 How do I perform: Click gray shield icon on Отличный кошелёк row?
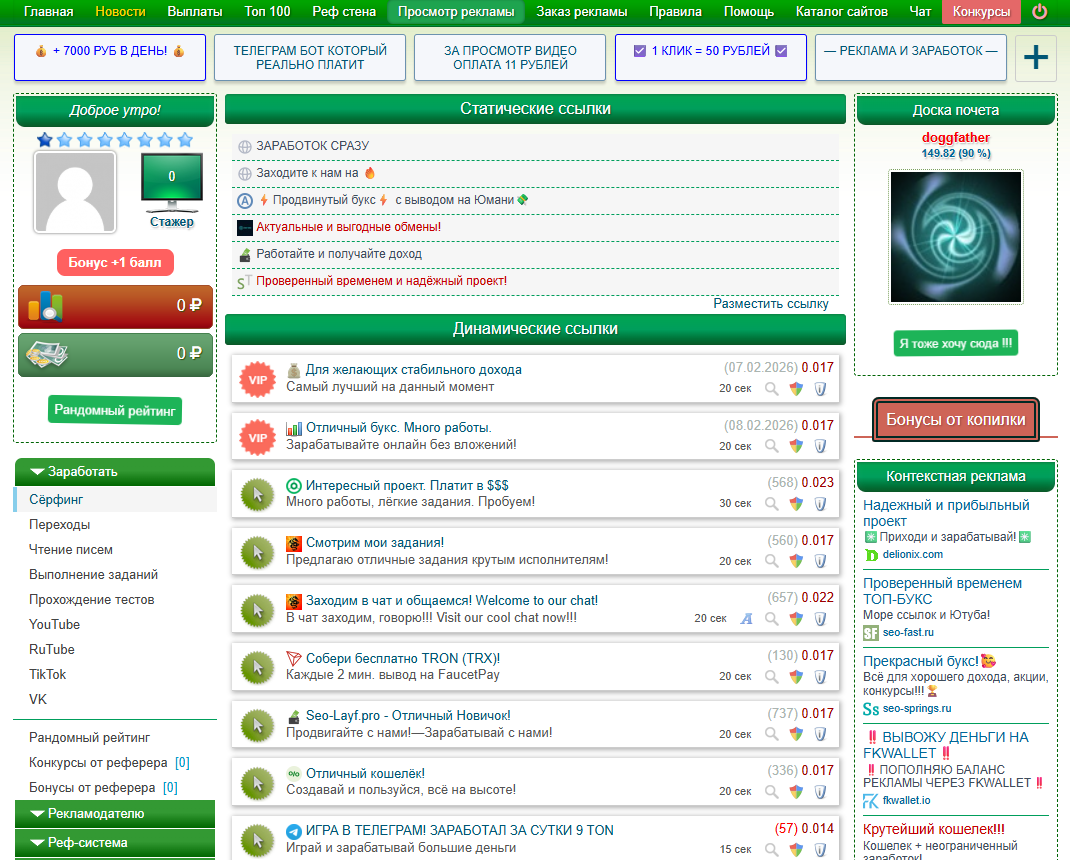[820, 792]
